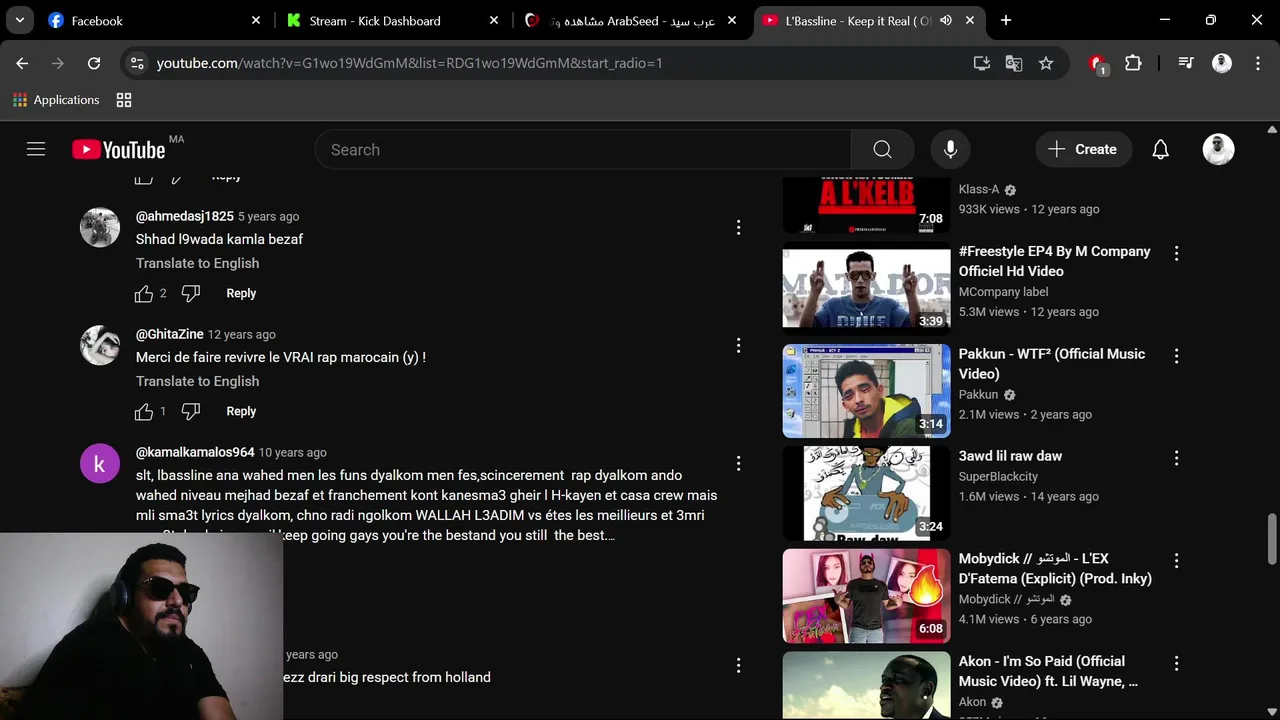This screenshot has width=1280, height=720.
Task: Open #Freestyle EP4 By M Company thumbnail
Action: [866, 288]
